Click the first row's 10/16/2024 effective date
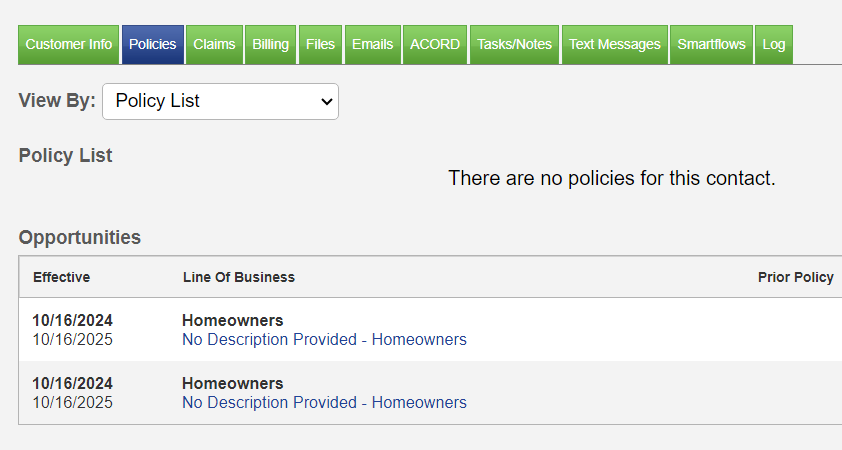This screenshot has height=450, width=842. click(72, 321)
